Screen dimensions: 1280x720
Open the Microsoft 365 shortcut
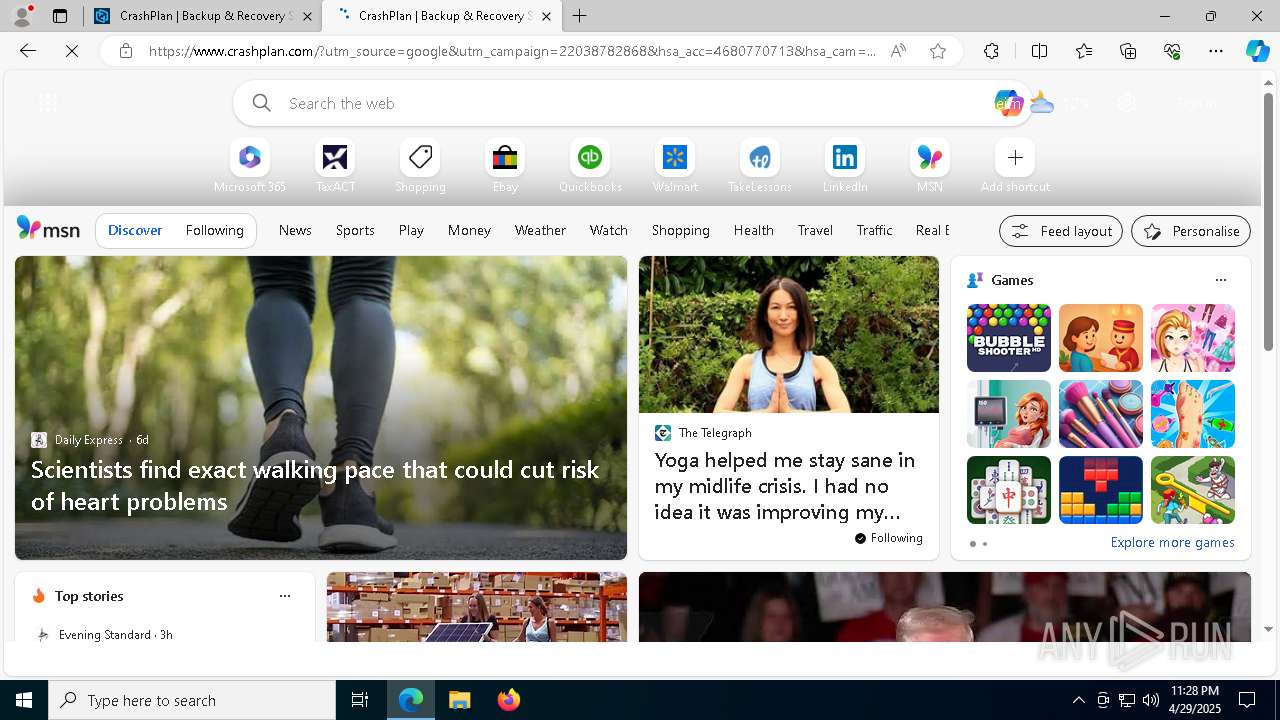click(250, 166)
